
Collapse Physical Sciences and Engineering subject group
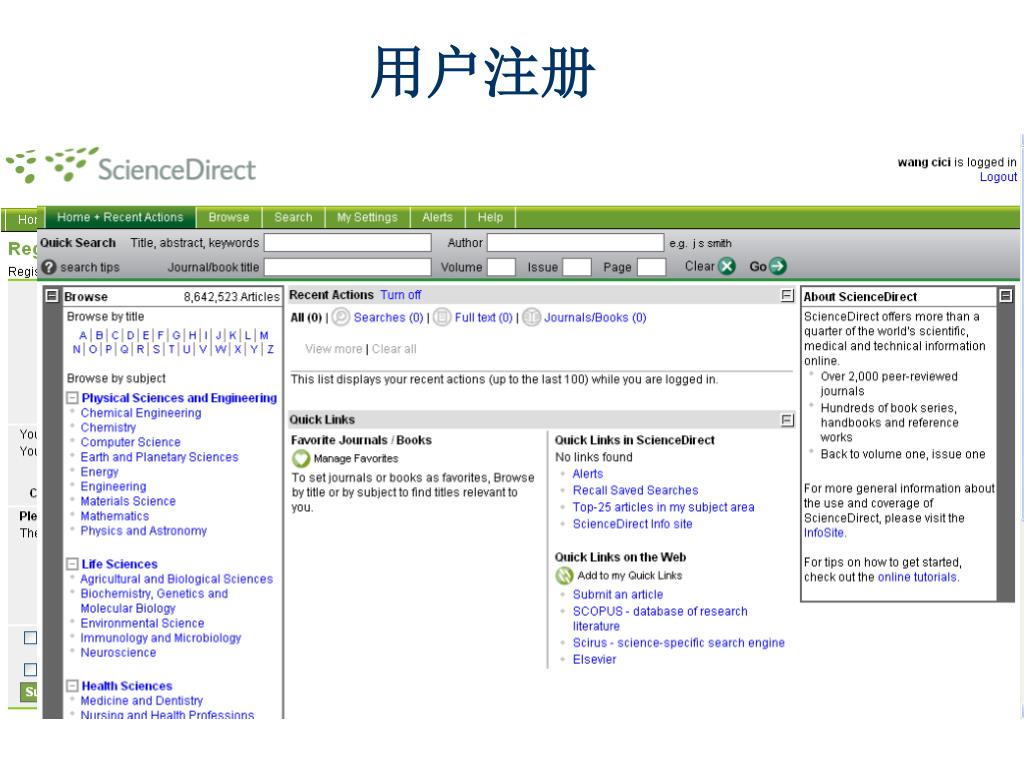[x=72, y=398]
